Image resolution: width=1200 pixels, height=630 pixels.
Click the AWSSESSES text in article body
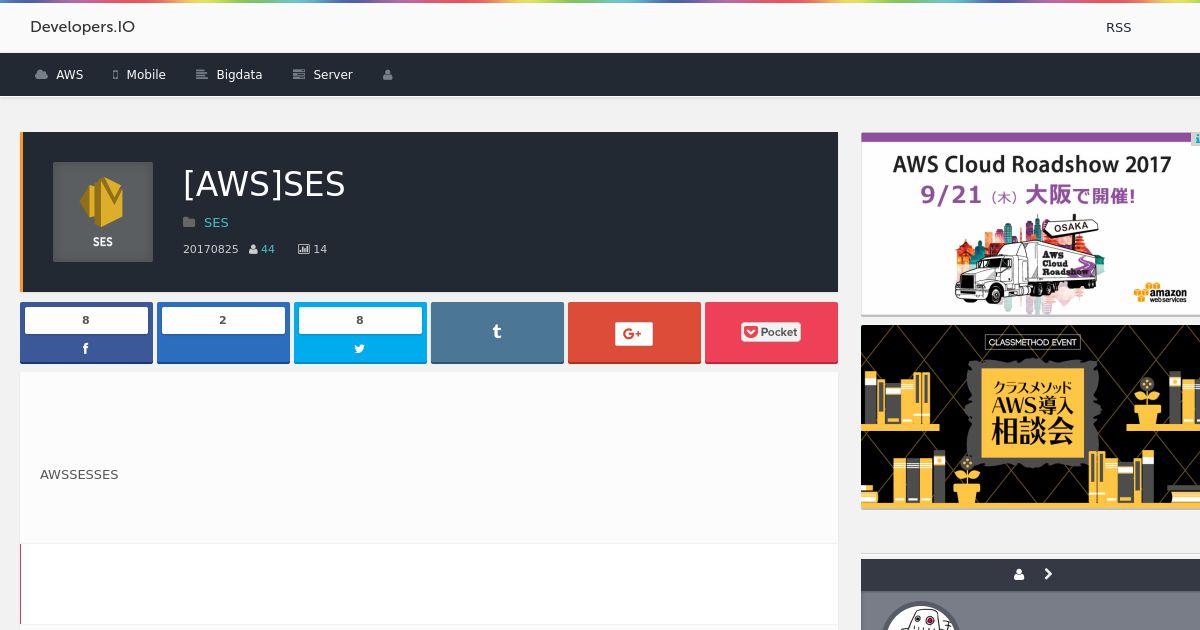pyautogui.click(x=79, y=475)
